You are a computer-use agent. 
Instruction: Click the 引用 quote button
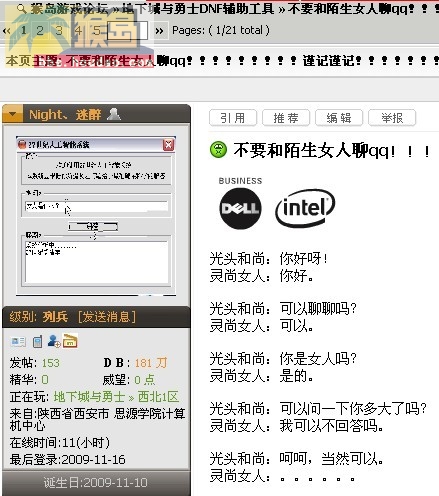(233, 118)
